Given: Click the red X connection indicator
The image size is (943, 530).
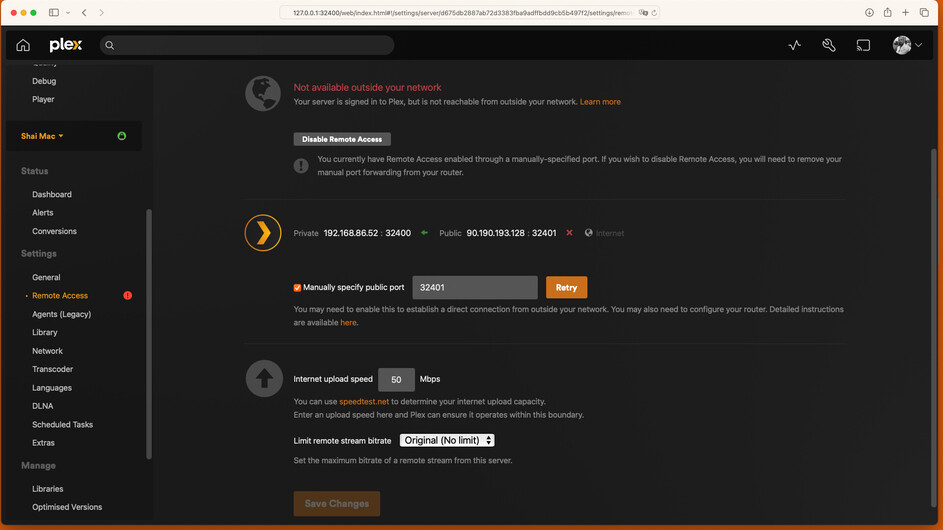Looking at the screenshot, I should [x=569, y=233].
